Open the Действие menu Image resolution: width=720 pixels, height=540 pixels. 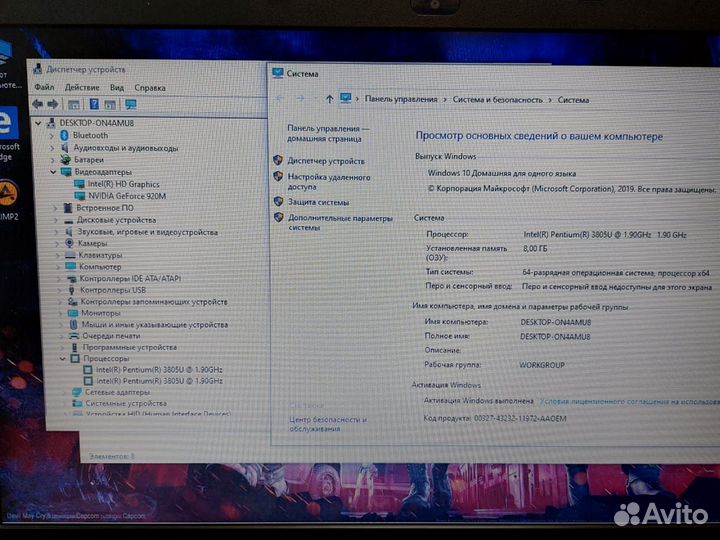coord(82,88)
